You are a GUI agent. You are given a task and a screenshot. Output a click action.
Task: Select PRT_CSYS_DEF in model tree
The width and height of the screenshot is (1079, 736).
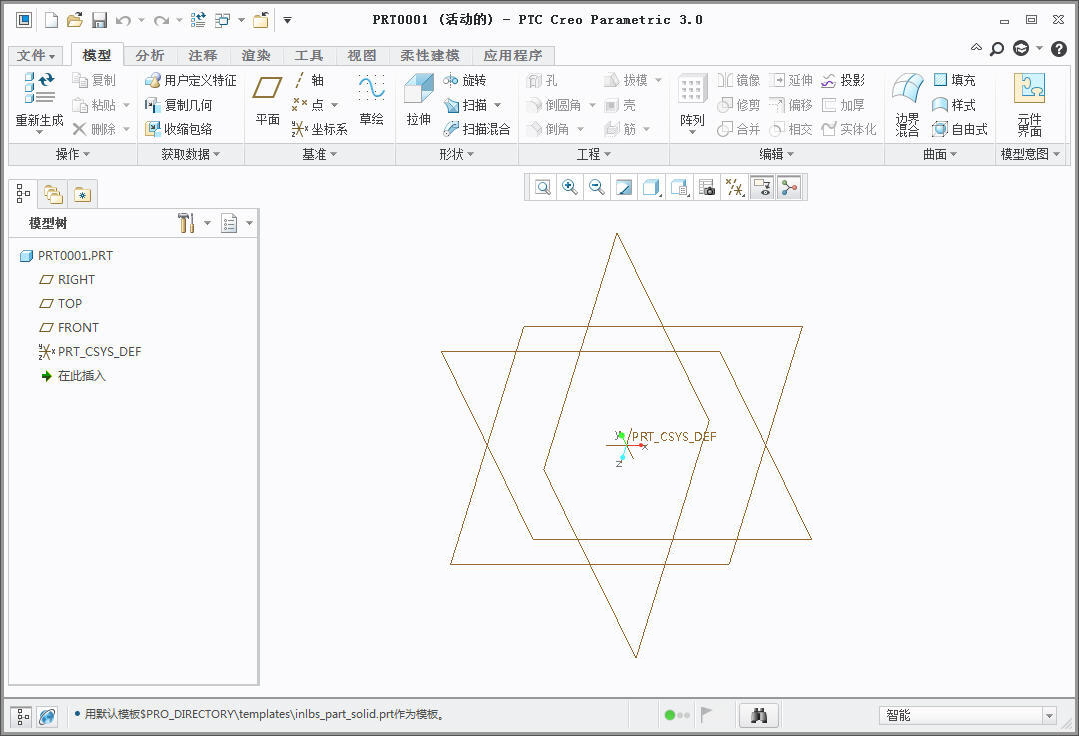pyautogui.click(x=89, y=351)
